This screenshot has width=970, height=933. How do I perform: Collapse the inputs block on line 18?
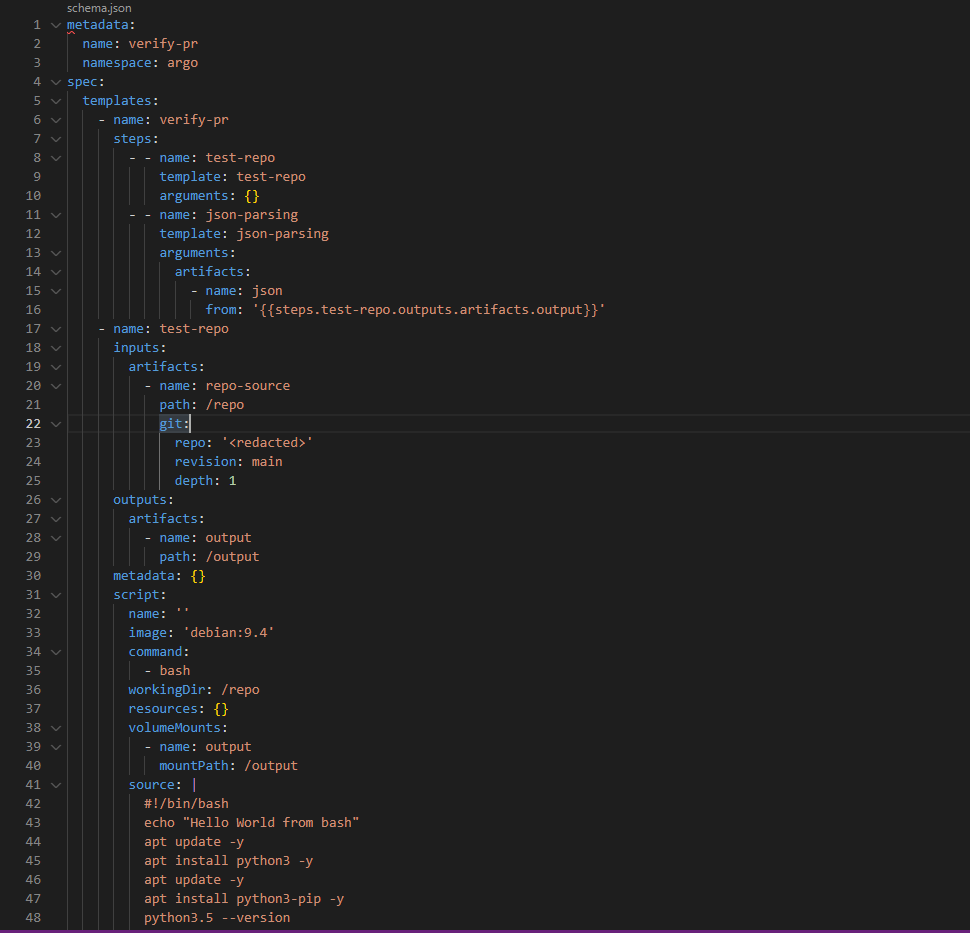pos(56,348)
